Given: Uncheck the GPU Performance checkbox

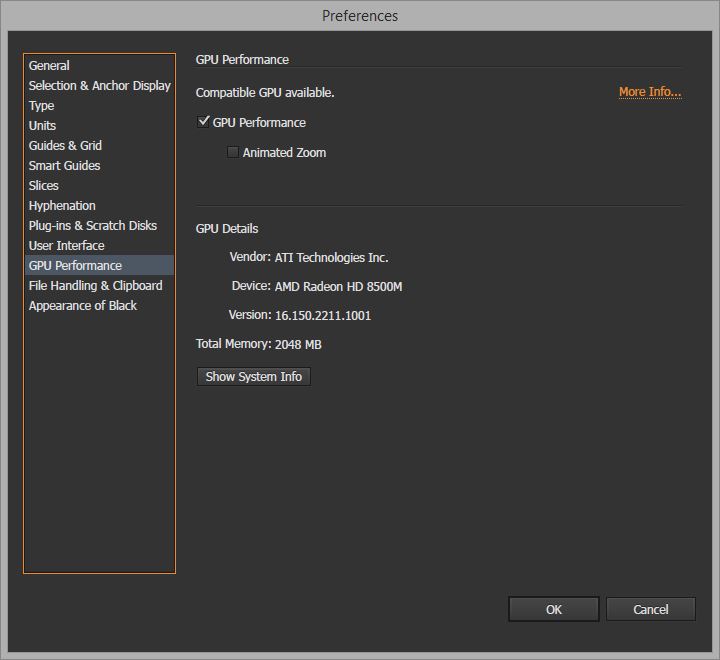Looking at the screenshot, I should (203, 122).
